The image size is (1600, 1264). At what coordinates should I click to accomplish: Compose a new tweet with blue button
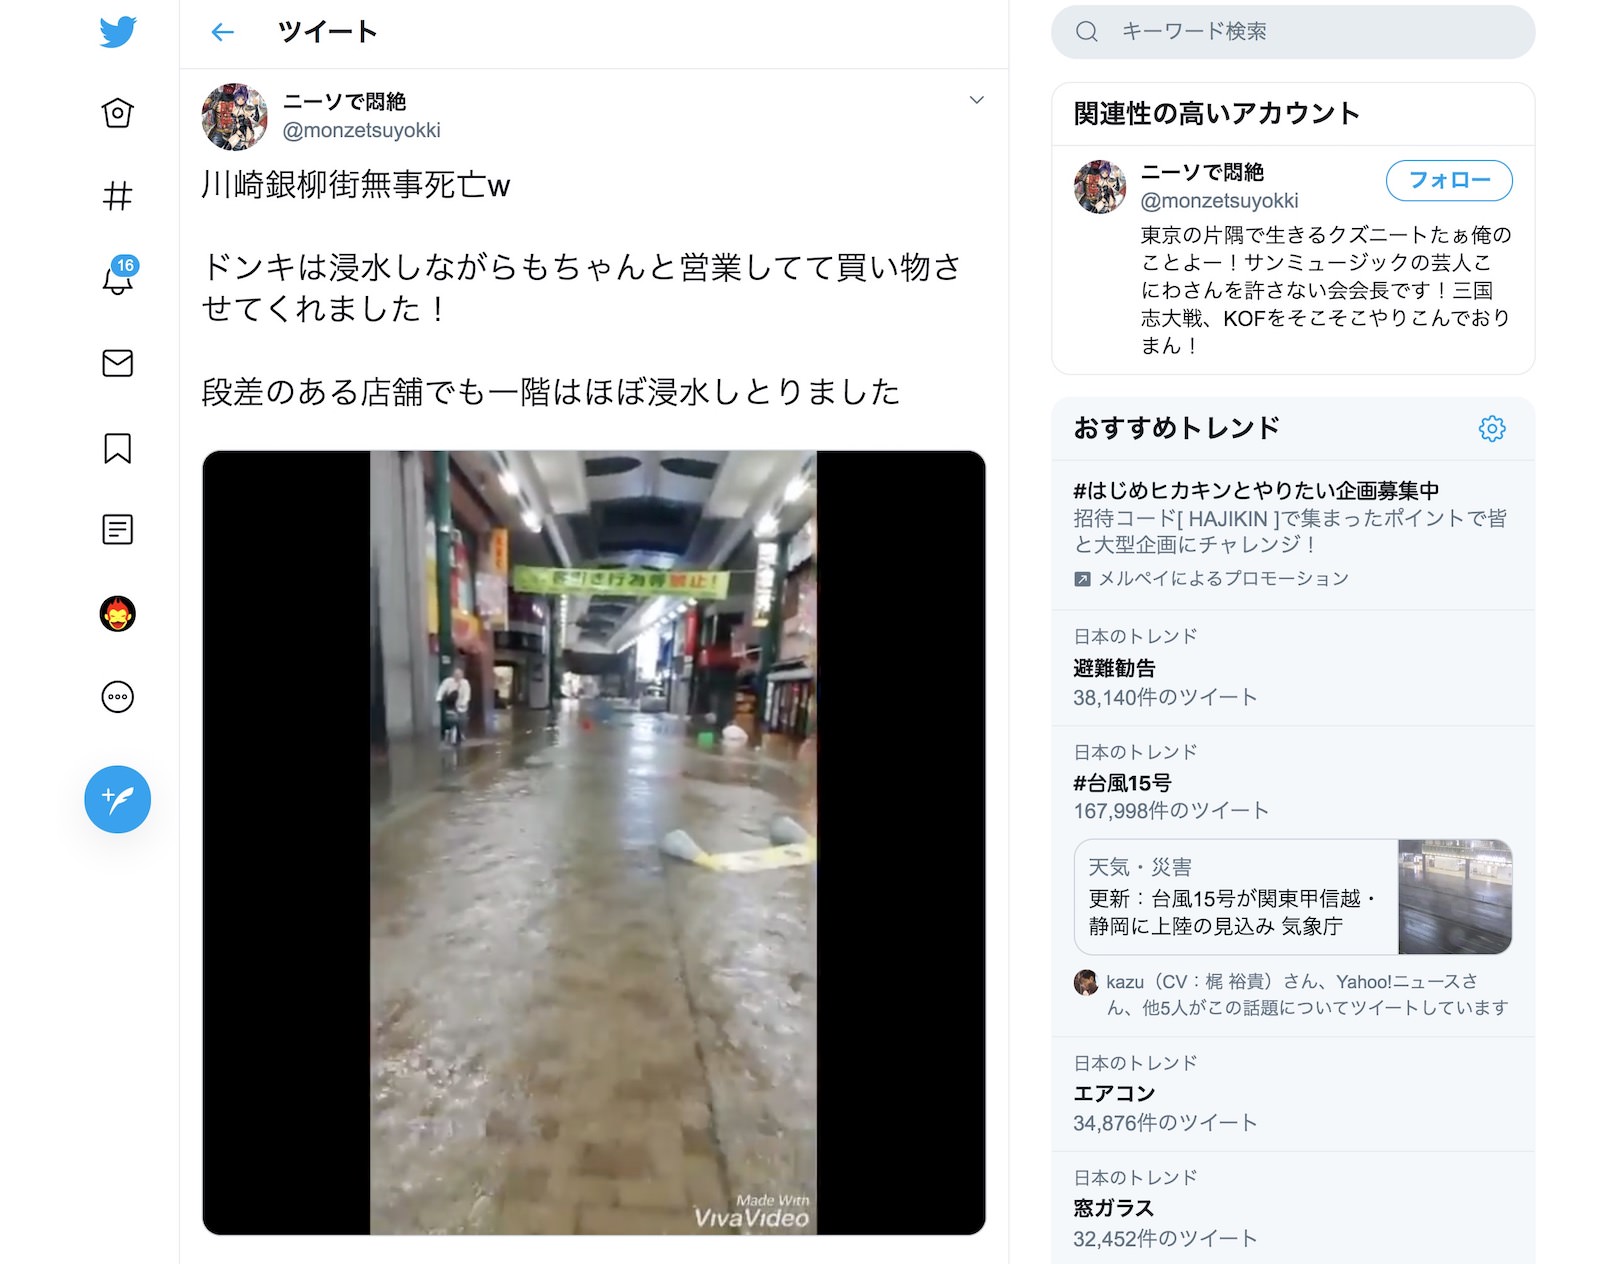point(117,799)
